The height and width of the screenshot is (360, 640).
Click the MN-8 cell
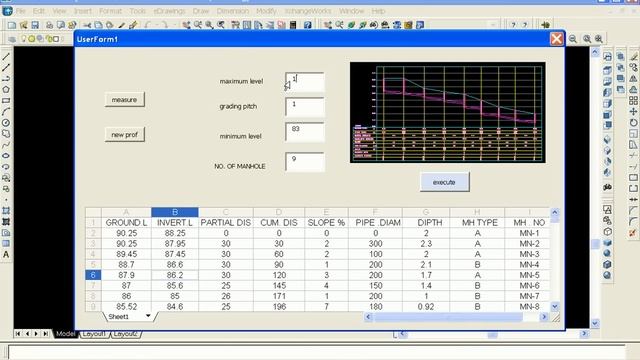(x=529, y=307)
